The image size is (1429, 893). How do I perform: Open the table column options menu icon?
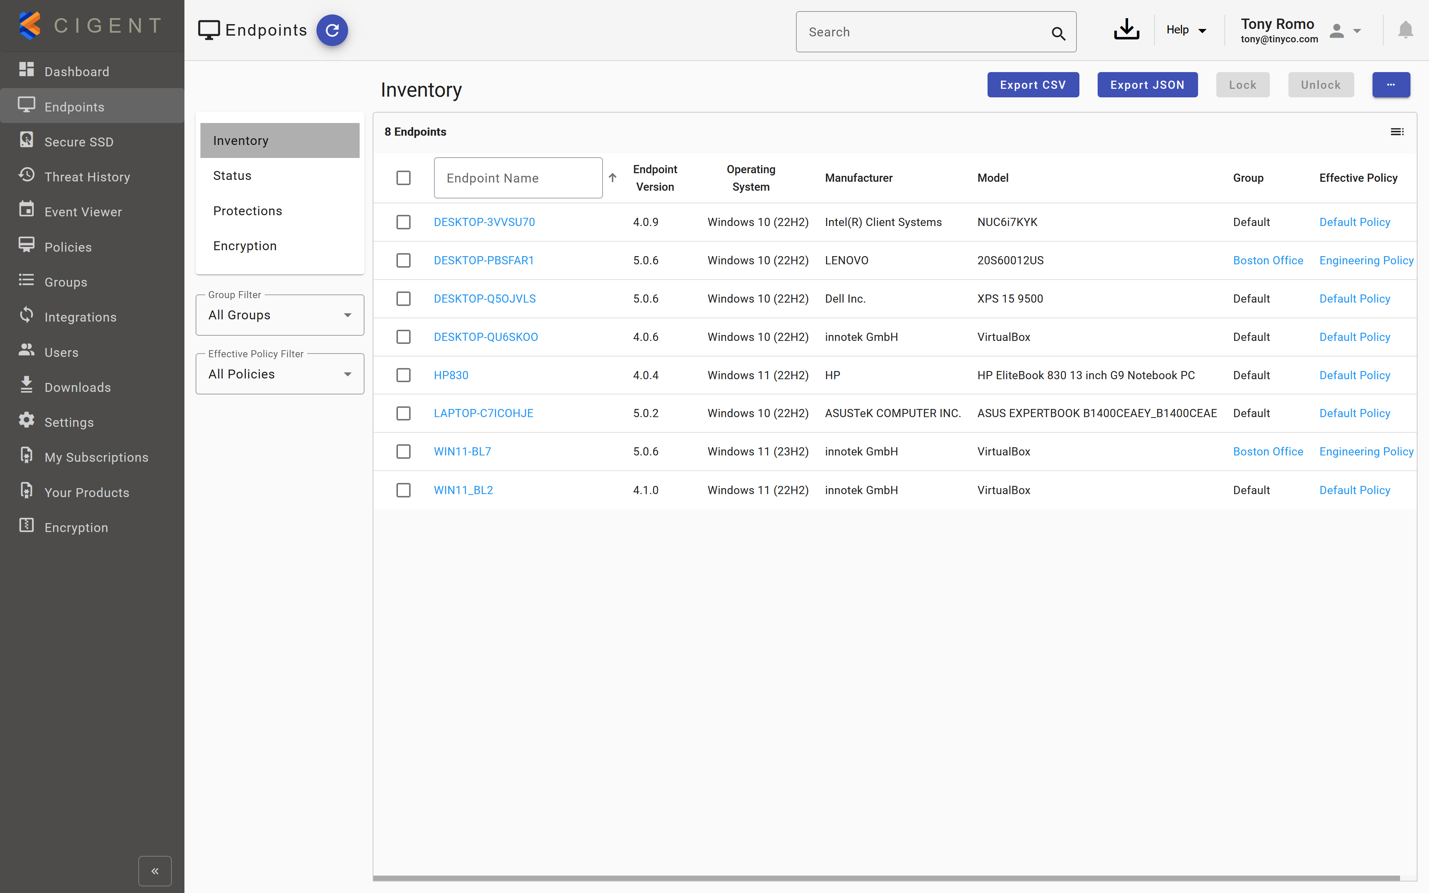coord(1397,132)
